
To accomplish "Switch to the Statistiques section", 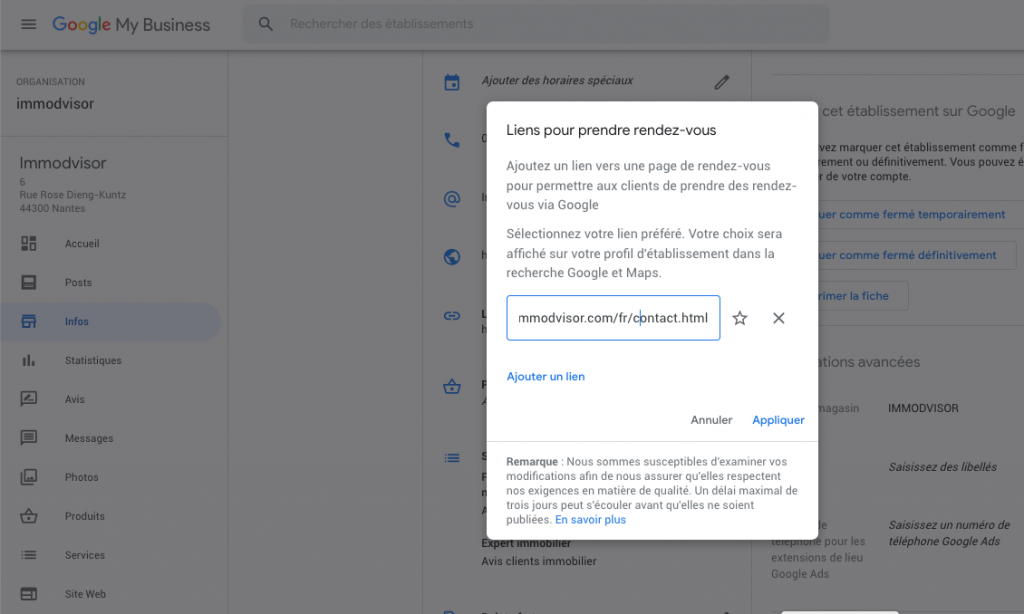I will (30, 360).
